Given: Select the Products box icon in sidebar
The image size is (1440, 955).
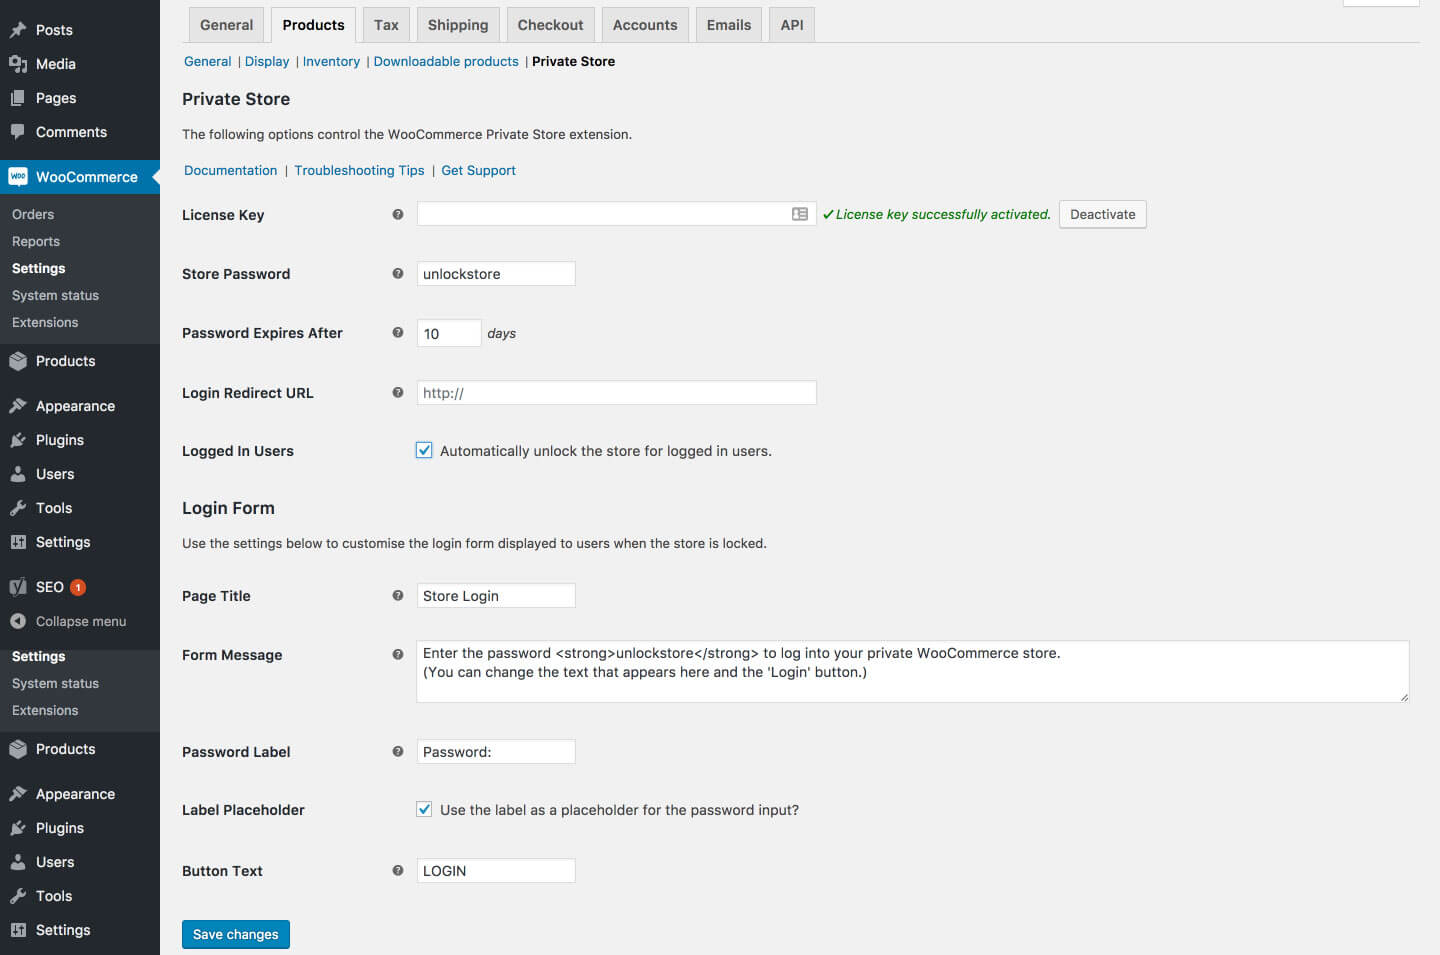Looking at the screenshot, I should pyautogui.click(x=18, y=360).
